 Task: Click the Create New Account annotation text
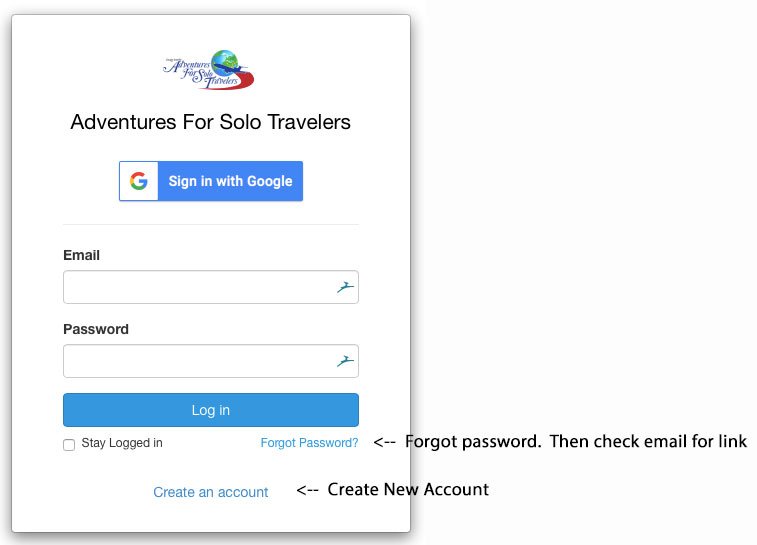408,489
